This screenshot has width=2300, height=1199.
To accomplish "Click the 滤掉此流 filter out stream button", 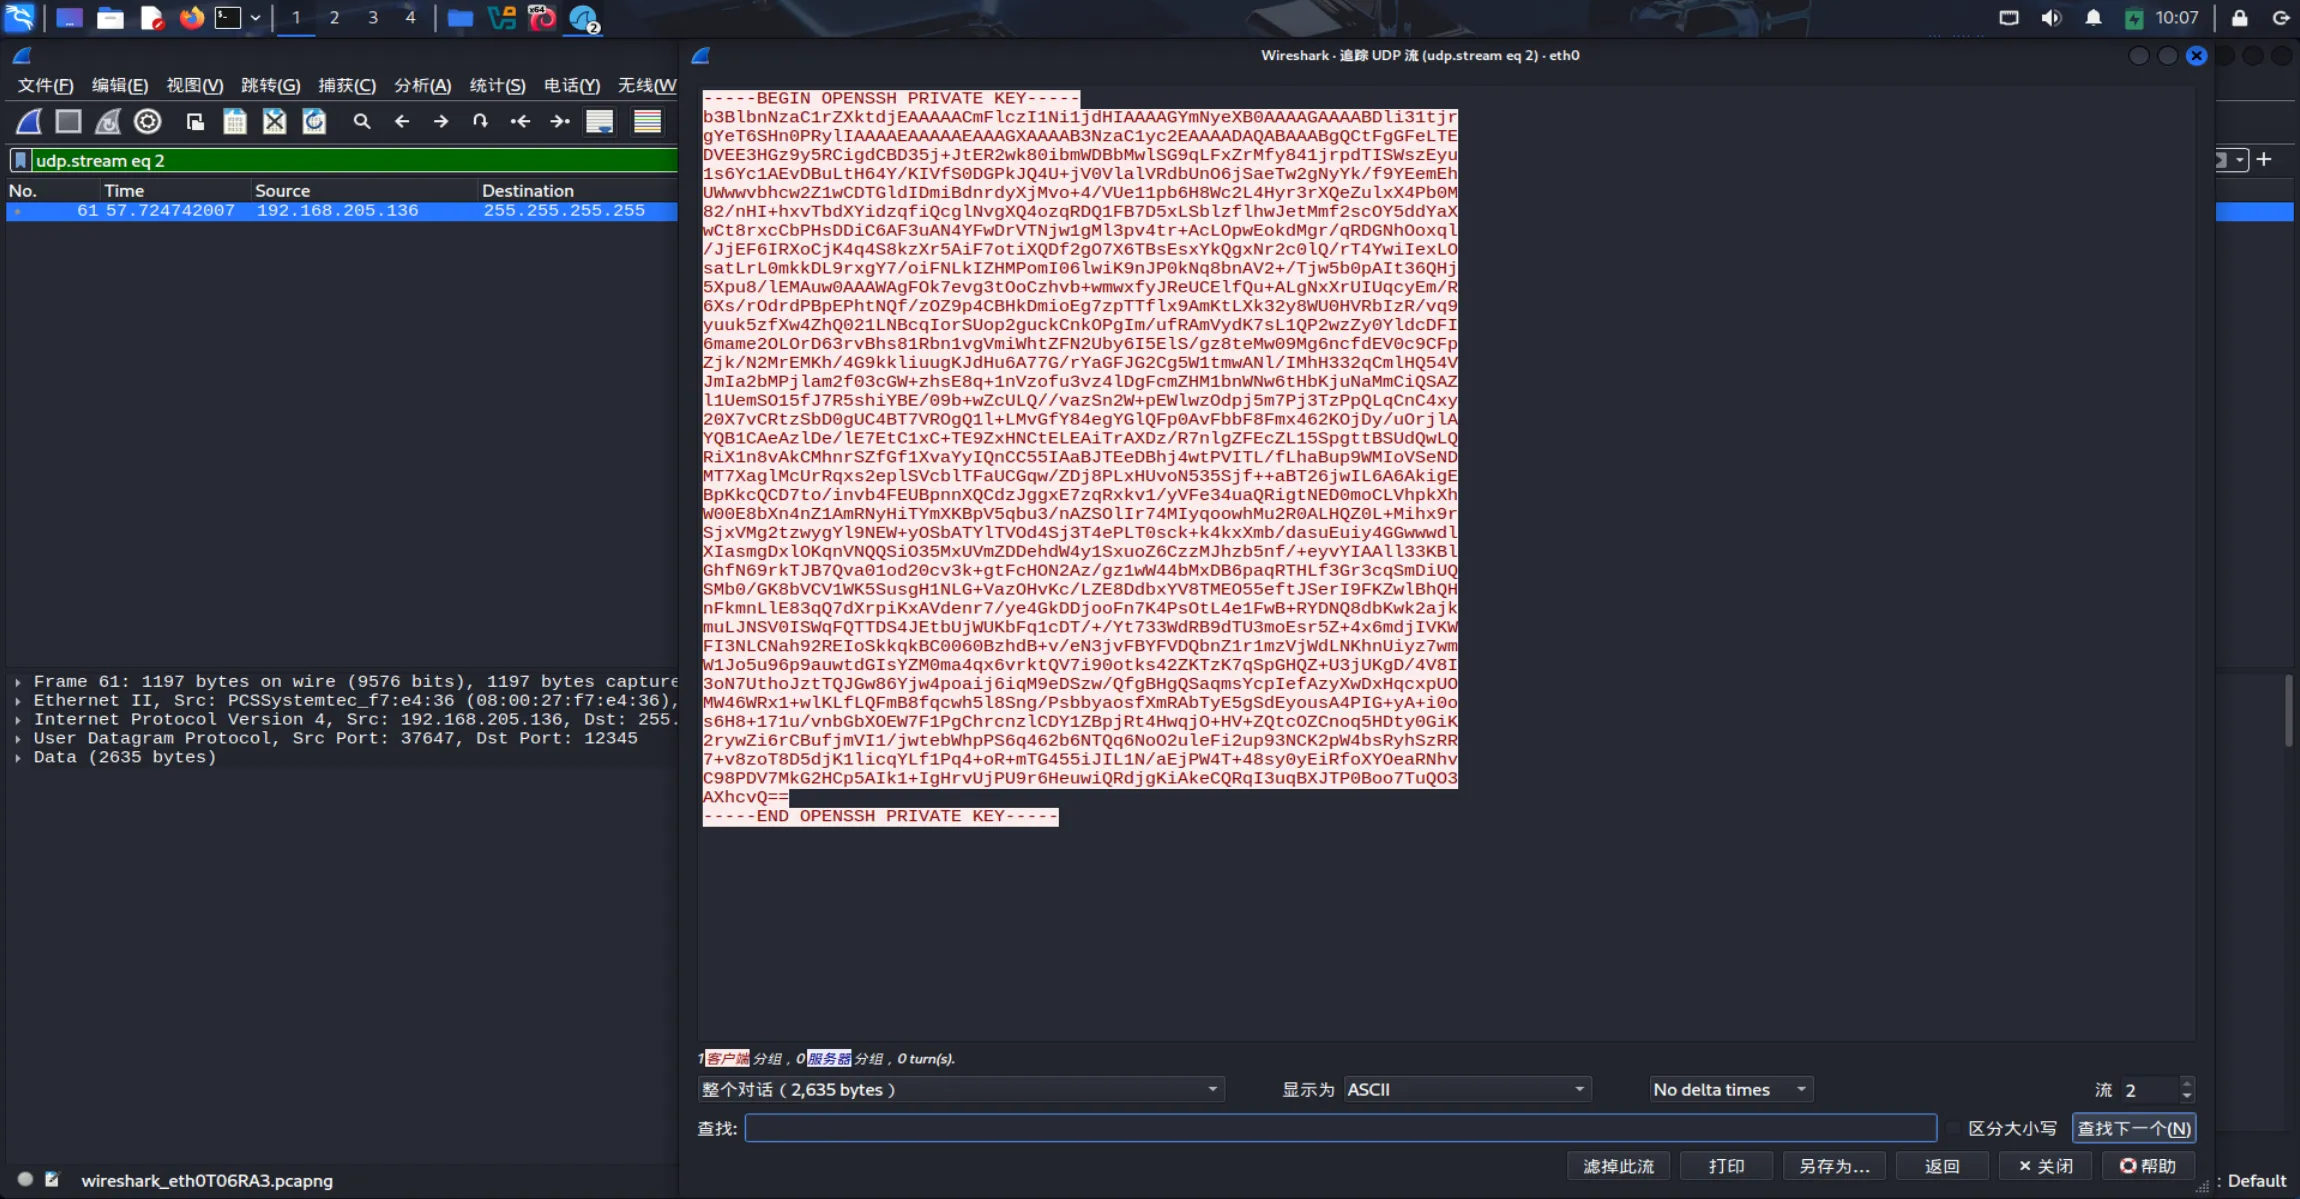I will click(x=1618, y=1166).
